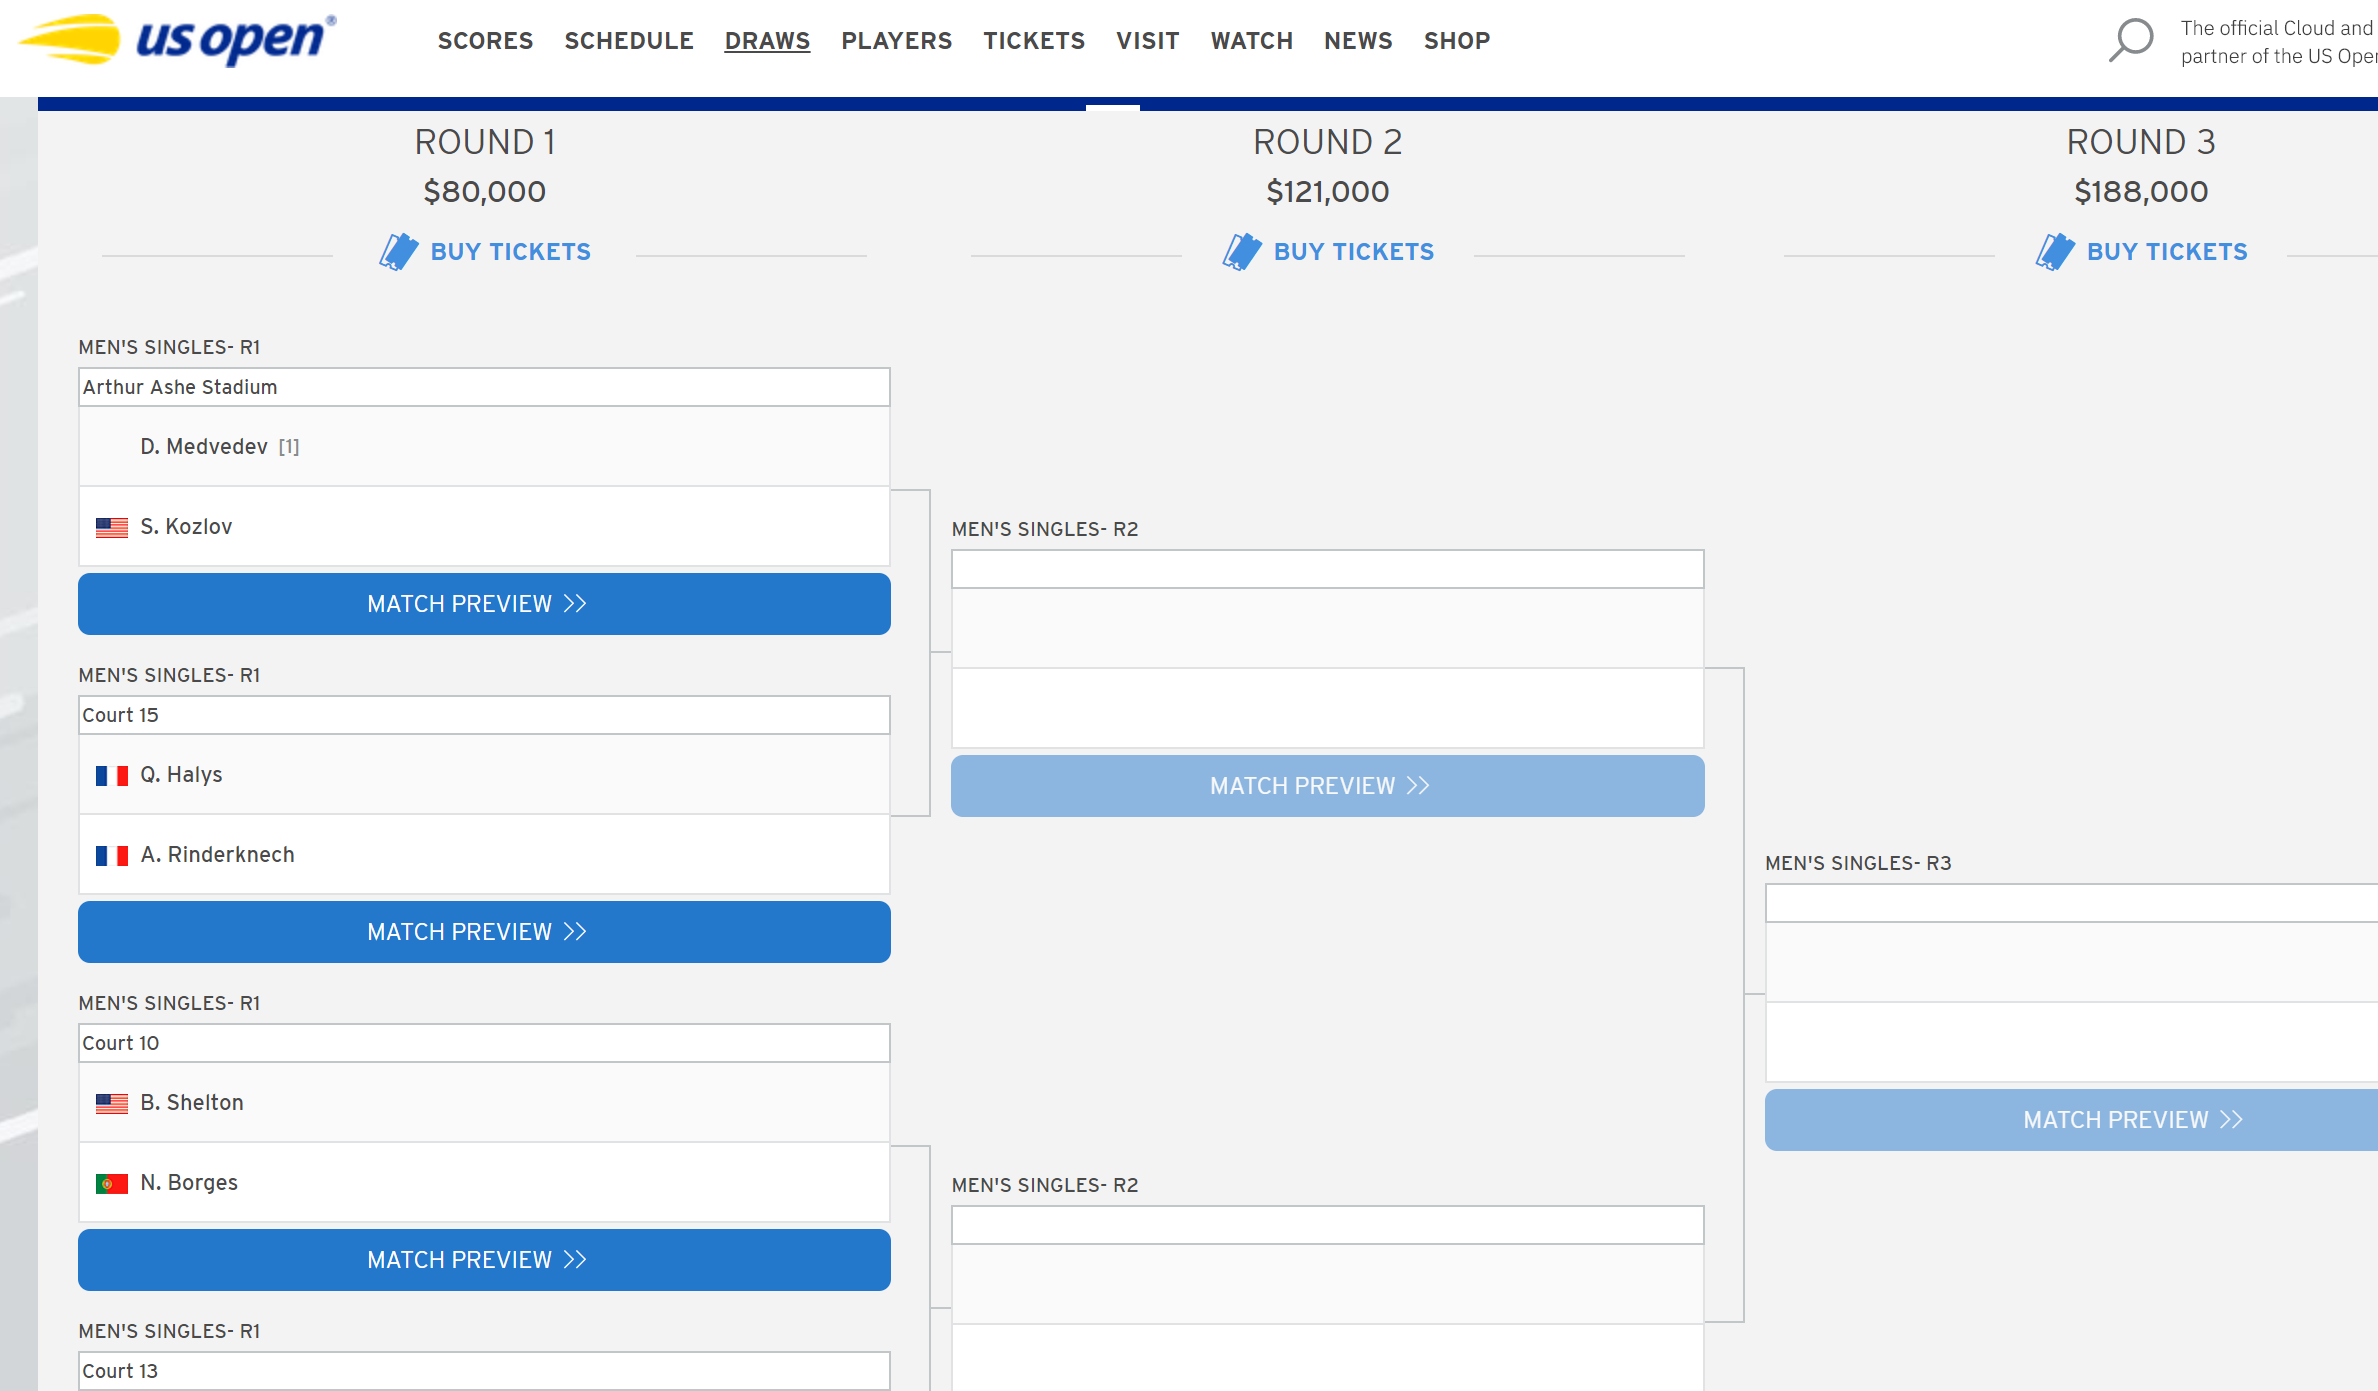The width and height of the screenshot is (2378, 1391).
Task: Go to the PLAYERS page
Action: click(x=896, y=41)
